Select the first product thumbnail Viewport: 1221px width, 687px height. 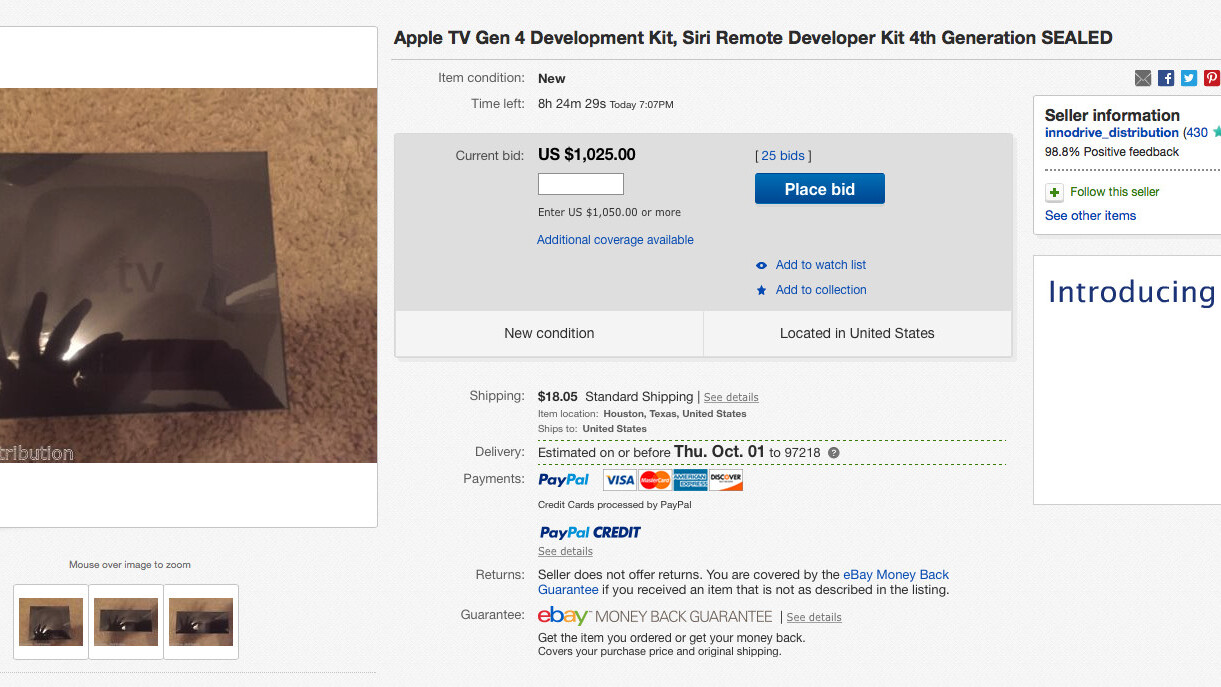click(51, 621)
